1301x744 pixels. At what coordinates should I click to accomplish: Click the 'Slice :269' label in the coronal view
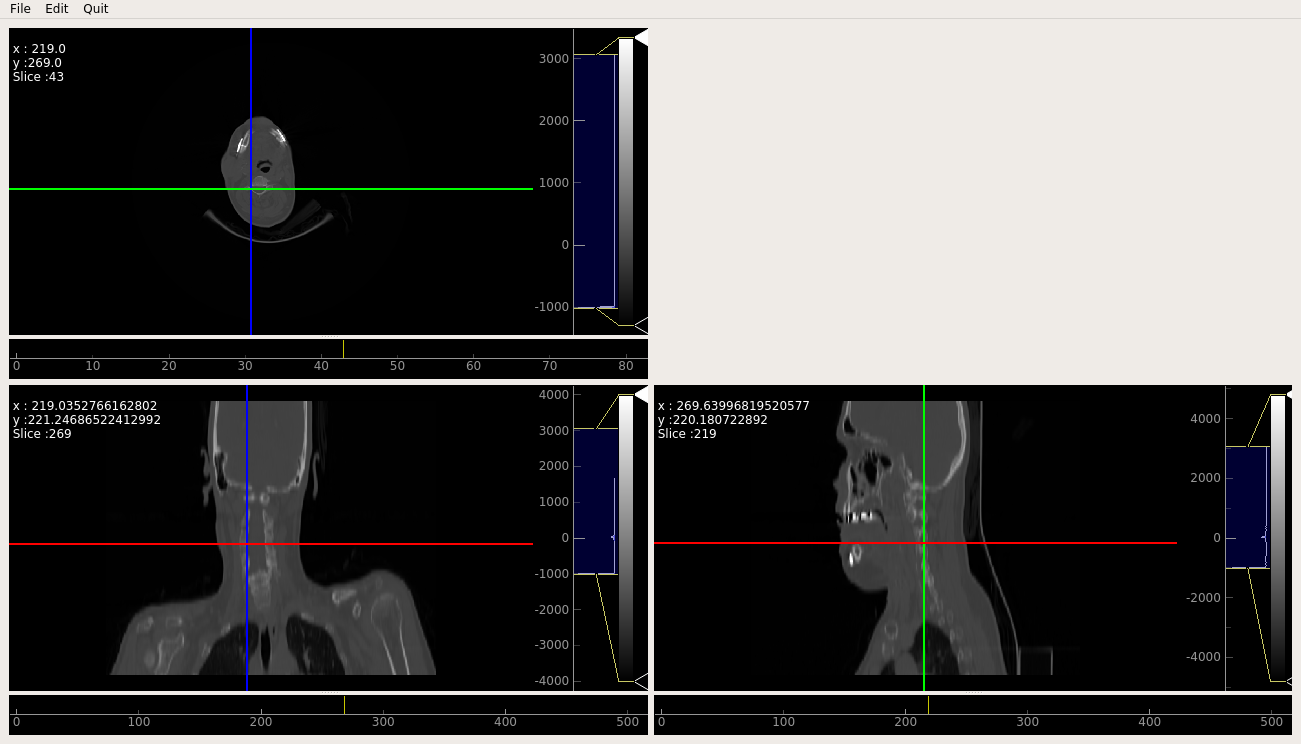(42, 434)
